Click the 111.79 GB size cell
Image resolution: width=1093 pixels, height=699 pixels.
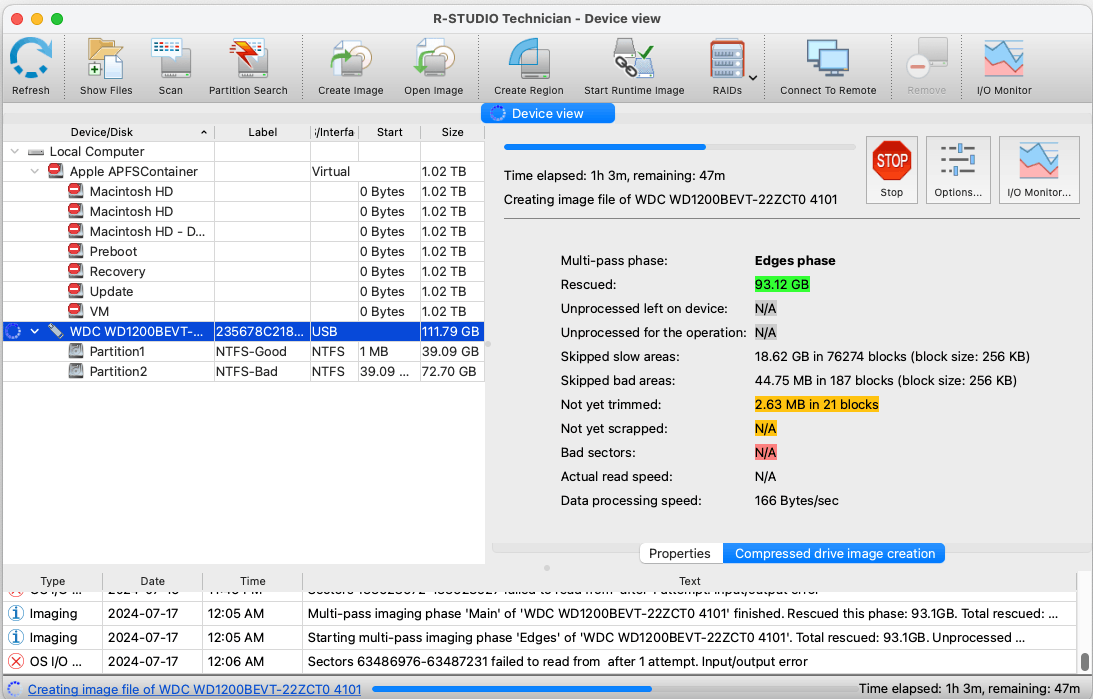[x=452, y=331]
